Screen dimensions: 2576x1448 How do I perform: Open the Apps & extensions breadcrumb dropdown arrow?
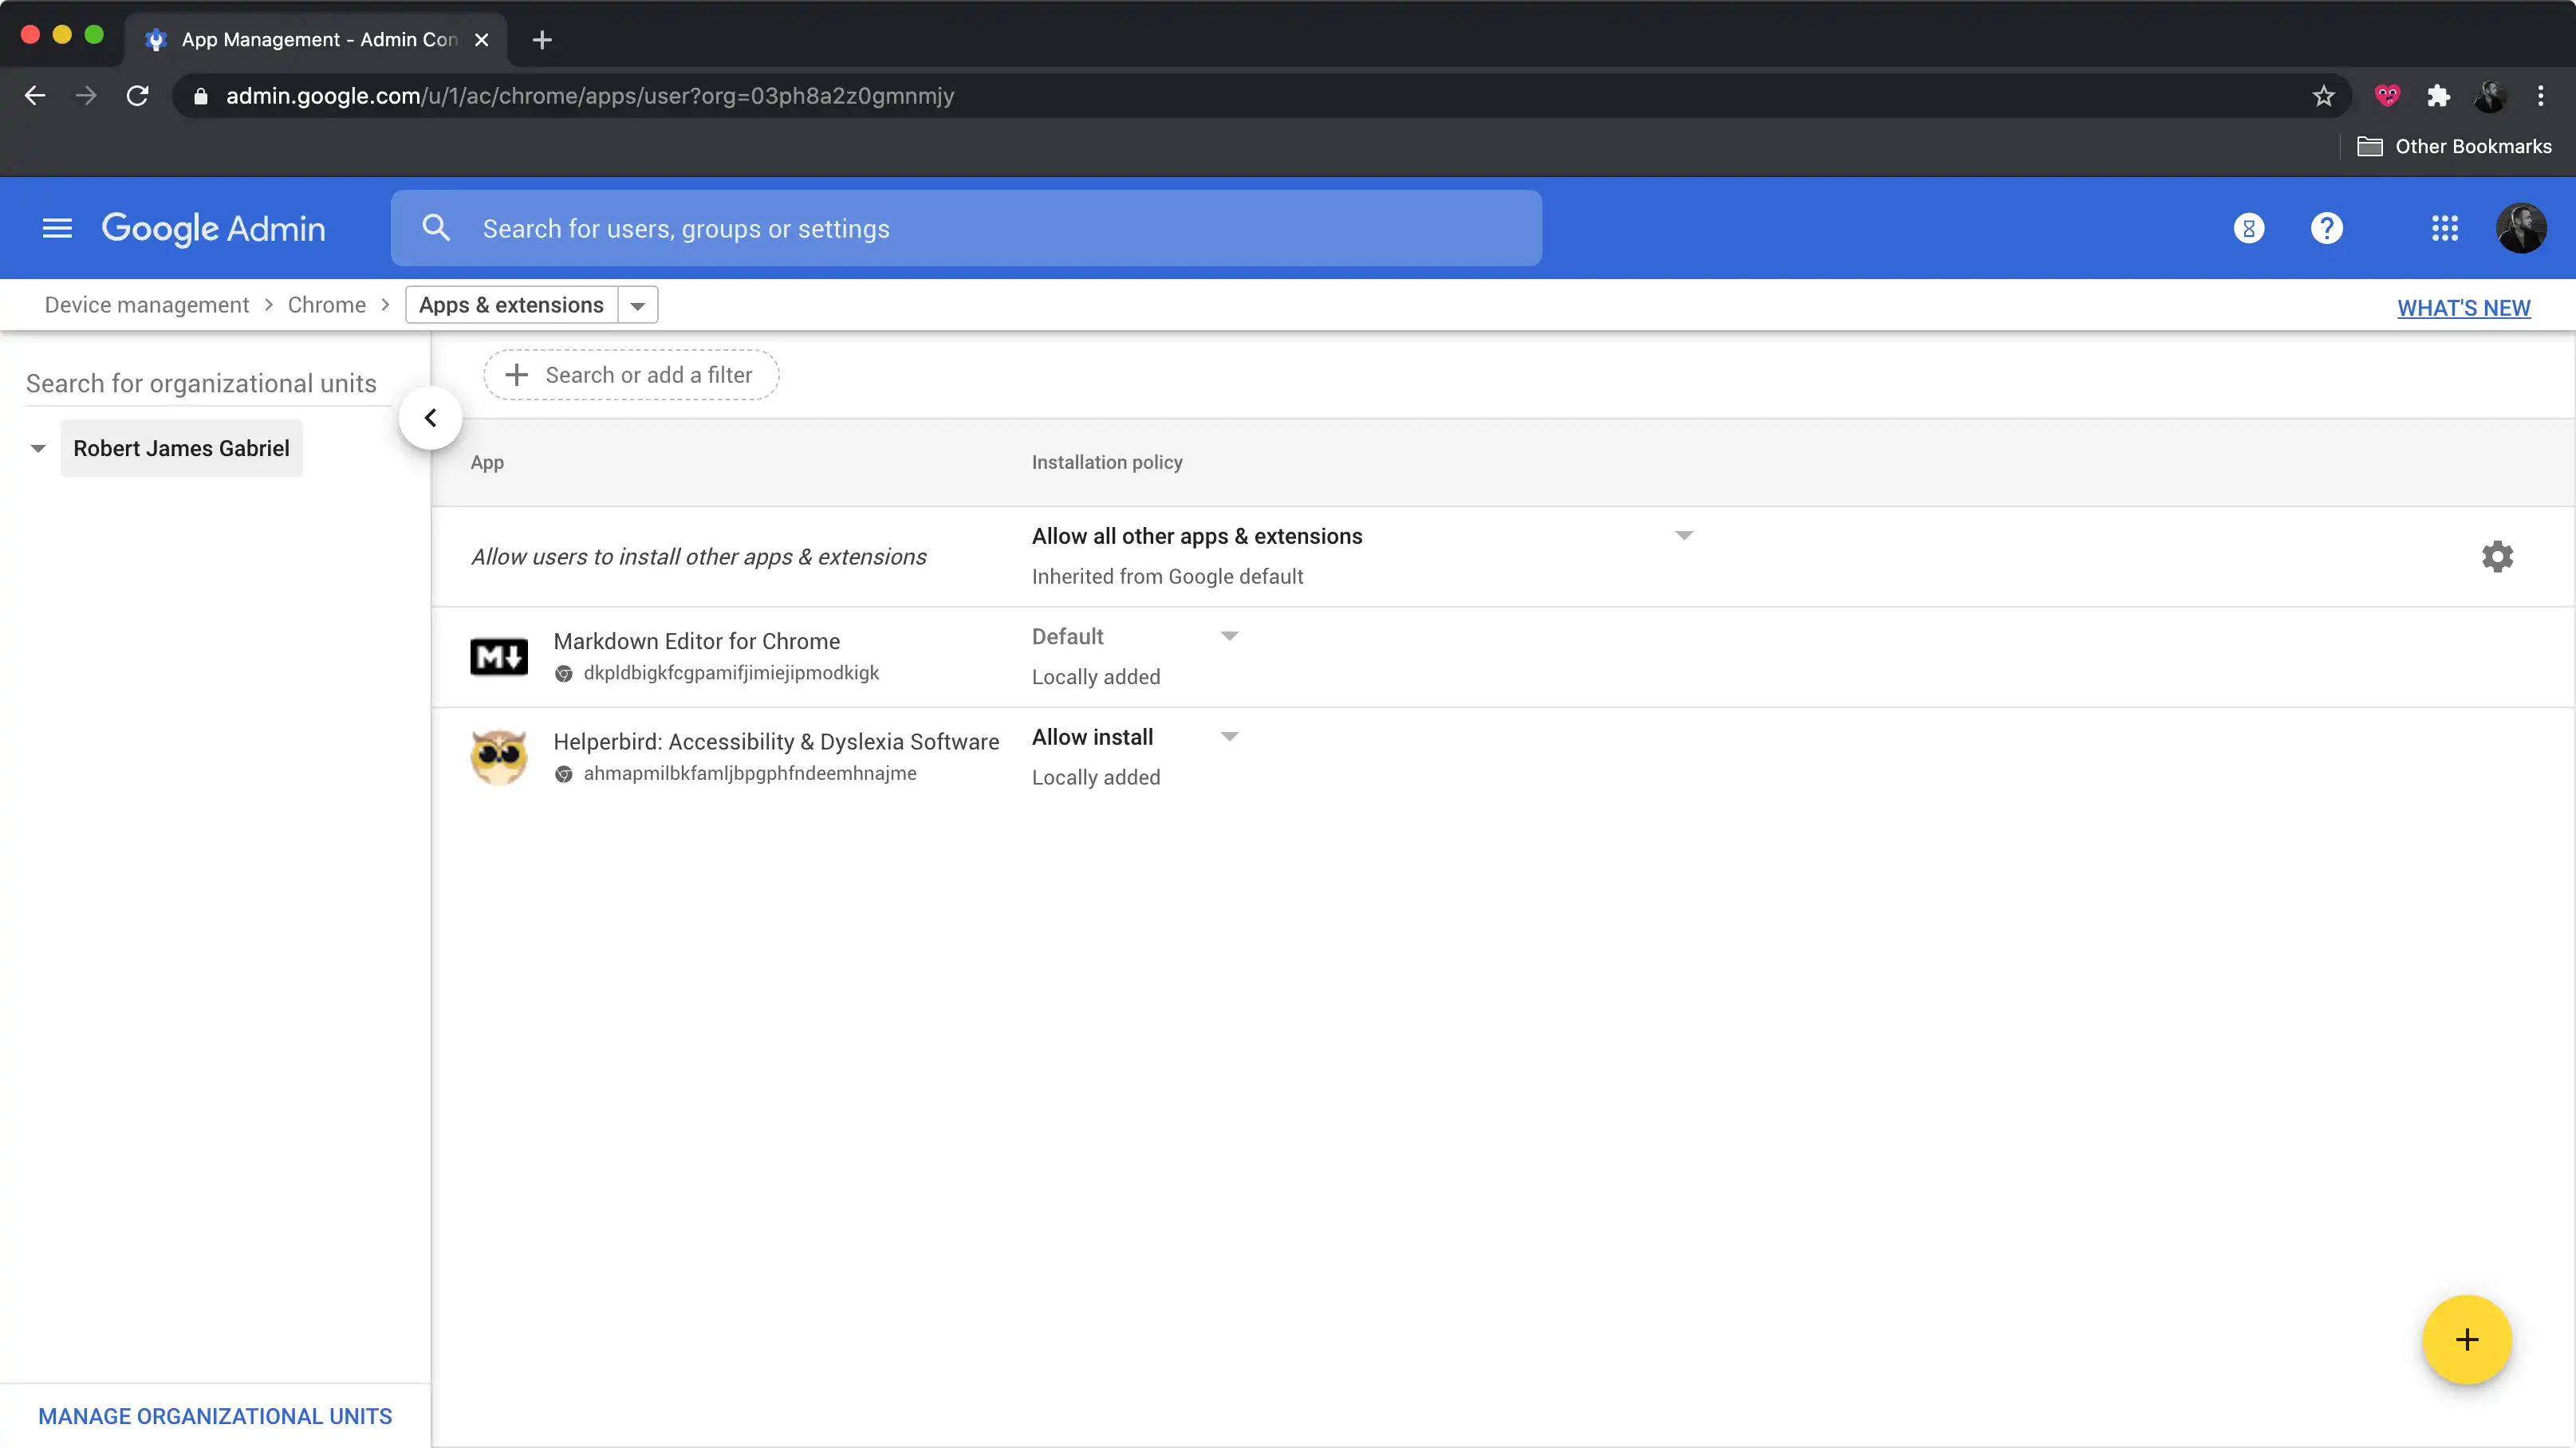[x=638, y=306]
